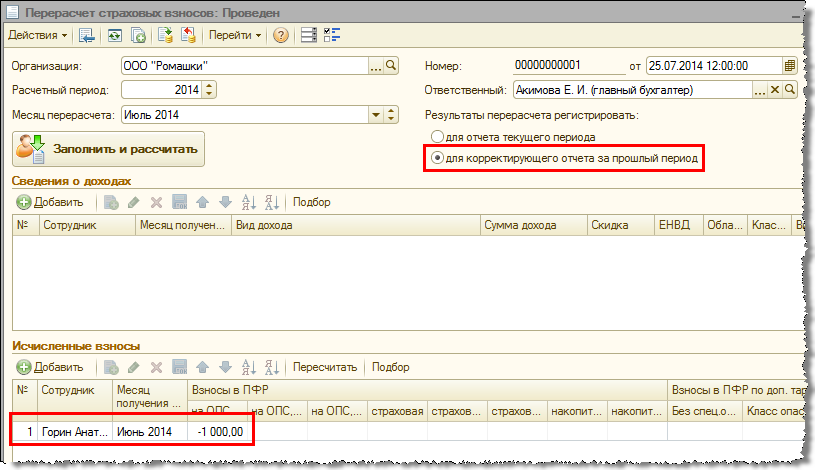Image resolution: width=815 pixels, height=470 pixels.
Task: Click the move down arrow in Сведения о доходах
Action: pos(225,202)
